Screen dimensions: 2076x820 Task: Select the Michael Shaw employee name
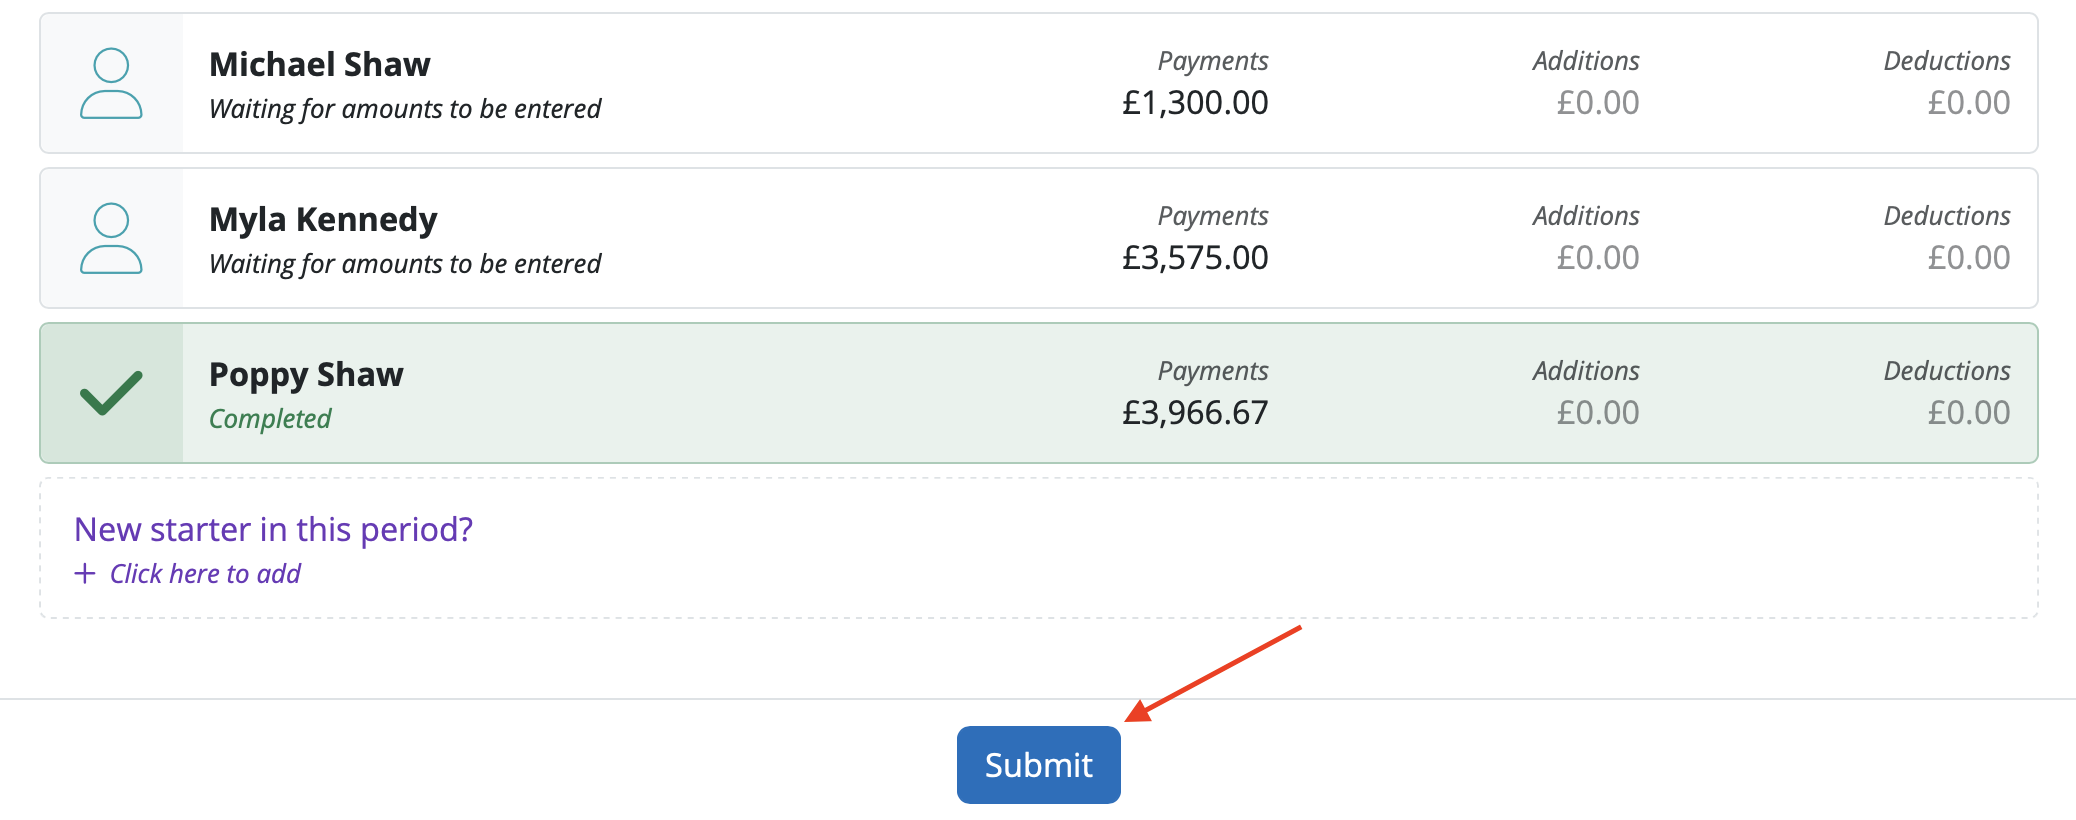point(320,64)
